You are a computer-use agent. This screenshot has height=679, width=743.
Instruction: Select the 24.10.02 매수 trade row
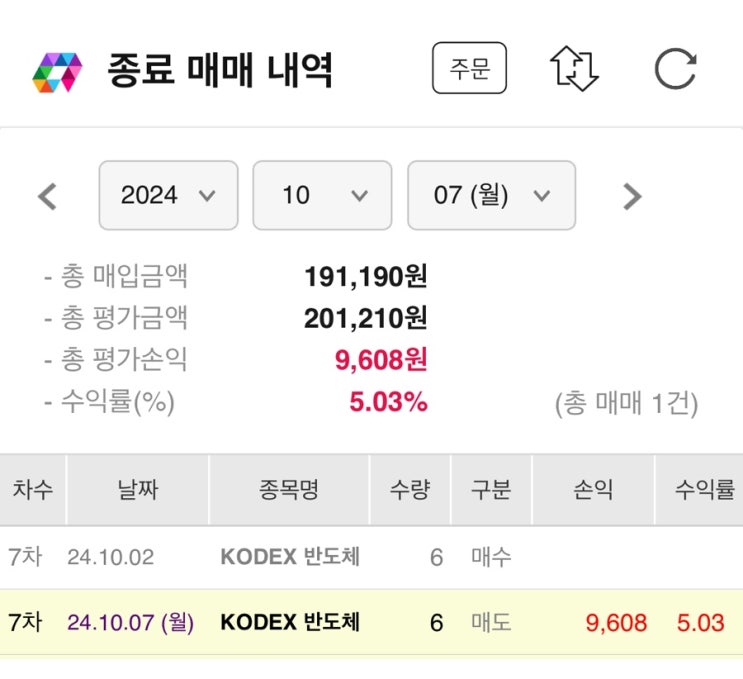371,557
